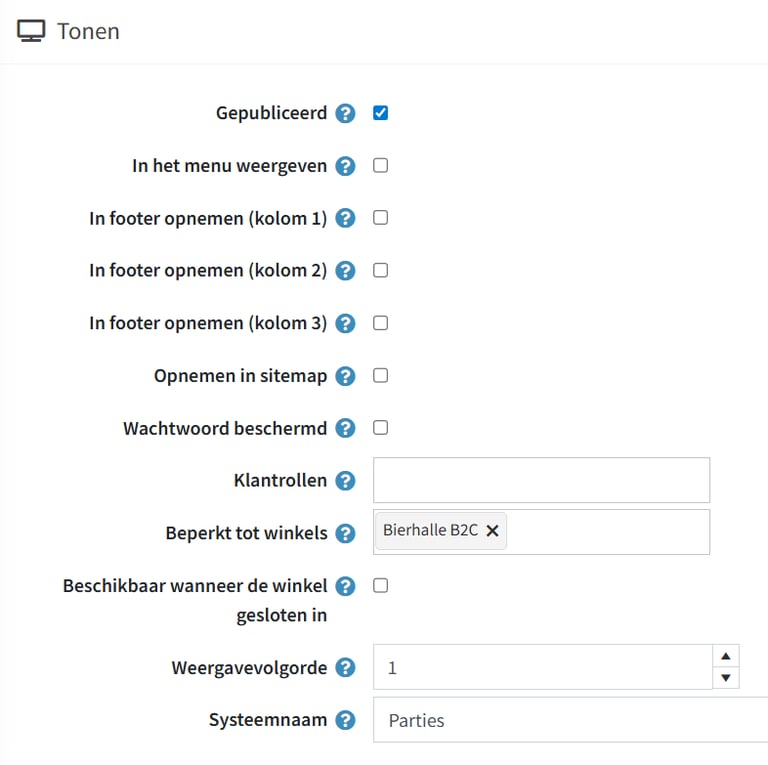Open the Klantrollen selection field
The width and height of the screenshot is (768, 765).
coord(541,480)
